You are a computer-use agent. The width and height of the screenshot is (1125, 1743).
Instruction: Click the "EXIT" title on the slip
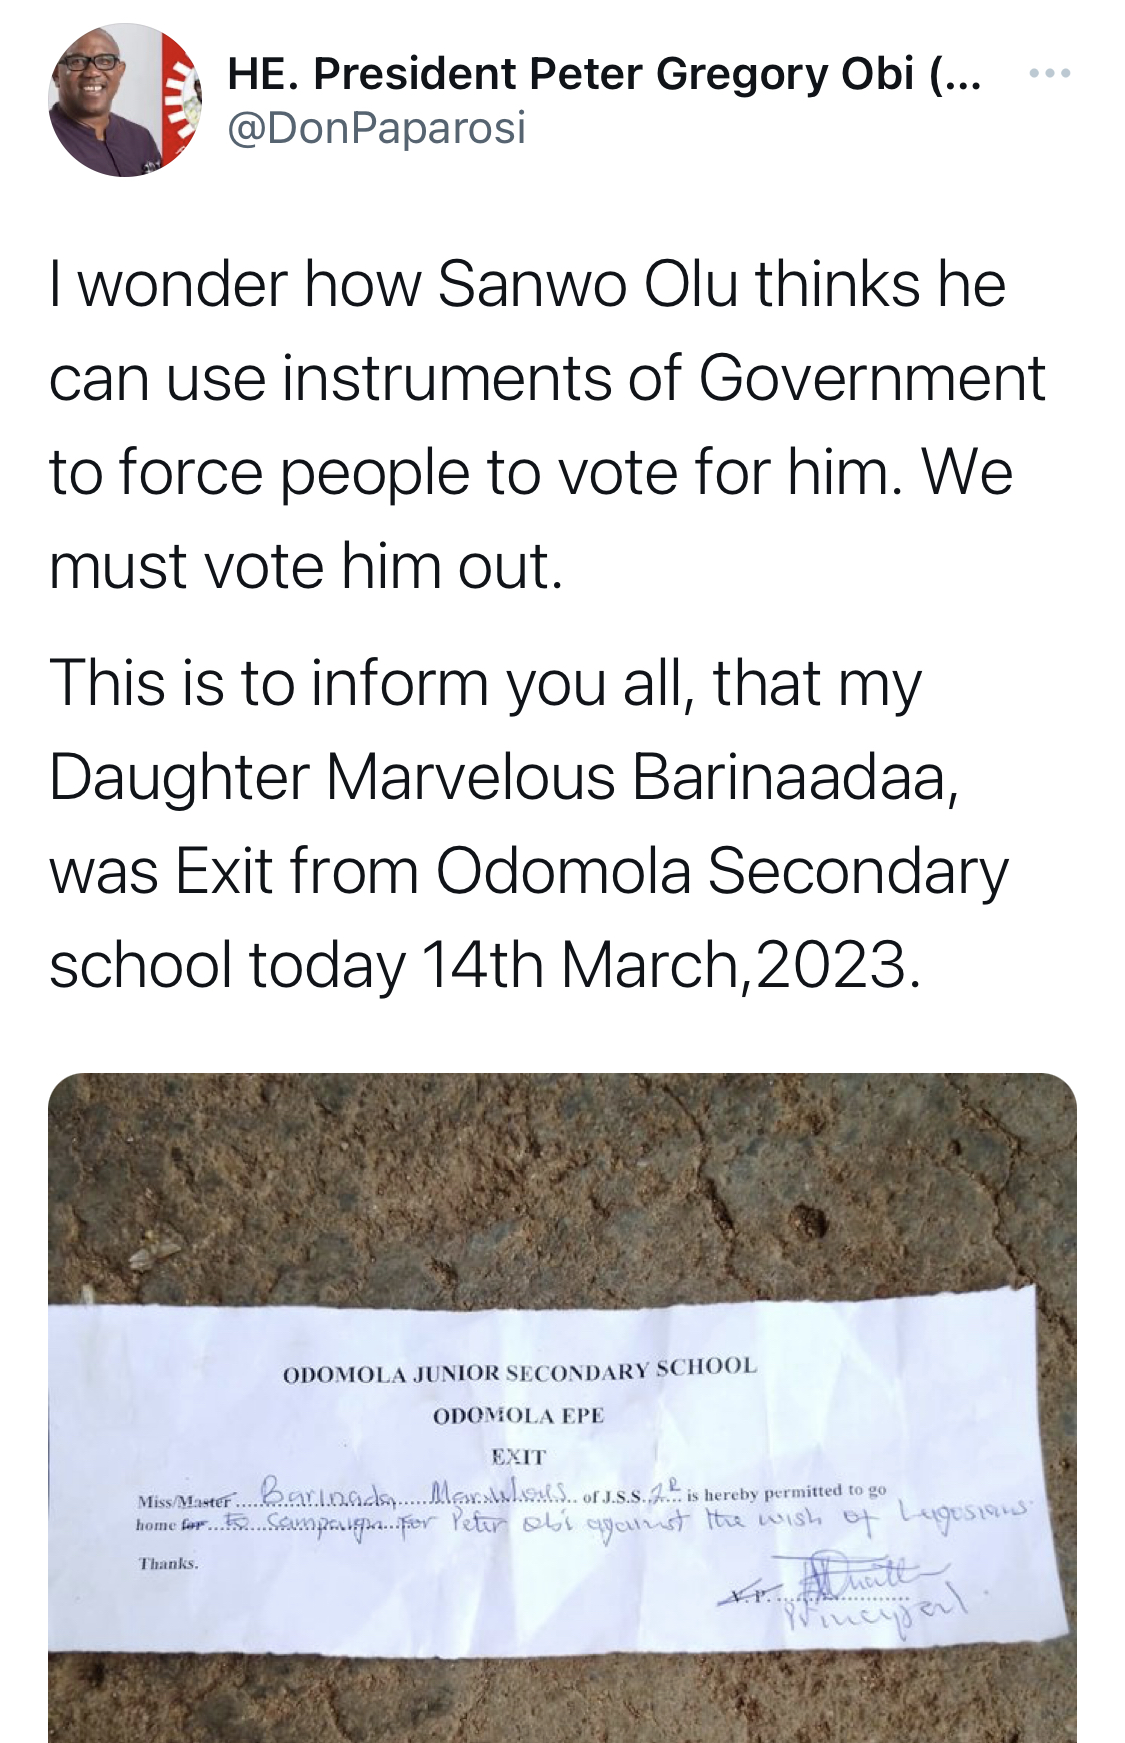[x=518, y=1457]
